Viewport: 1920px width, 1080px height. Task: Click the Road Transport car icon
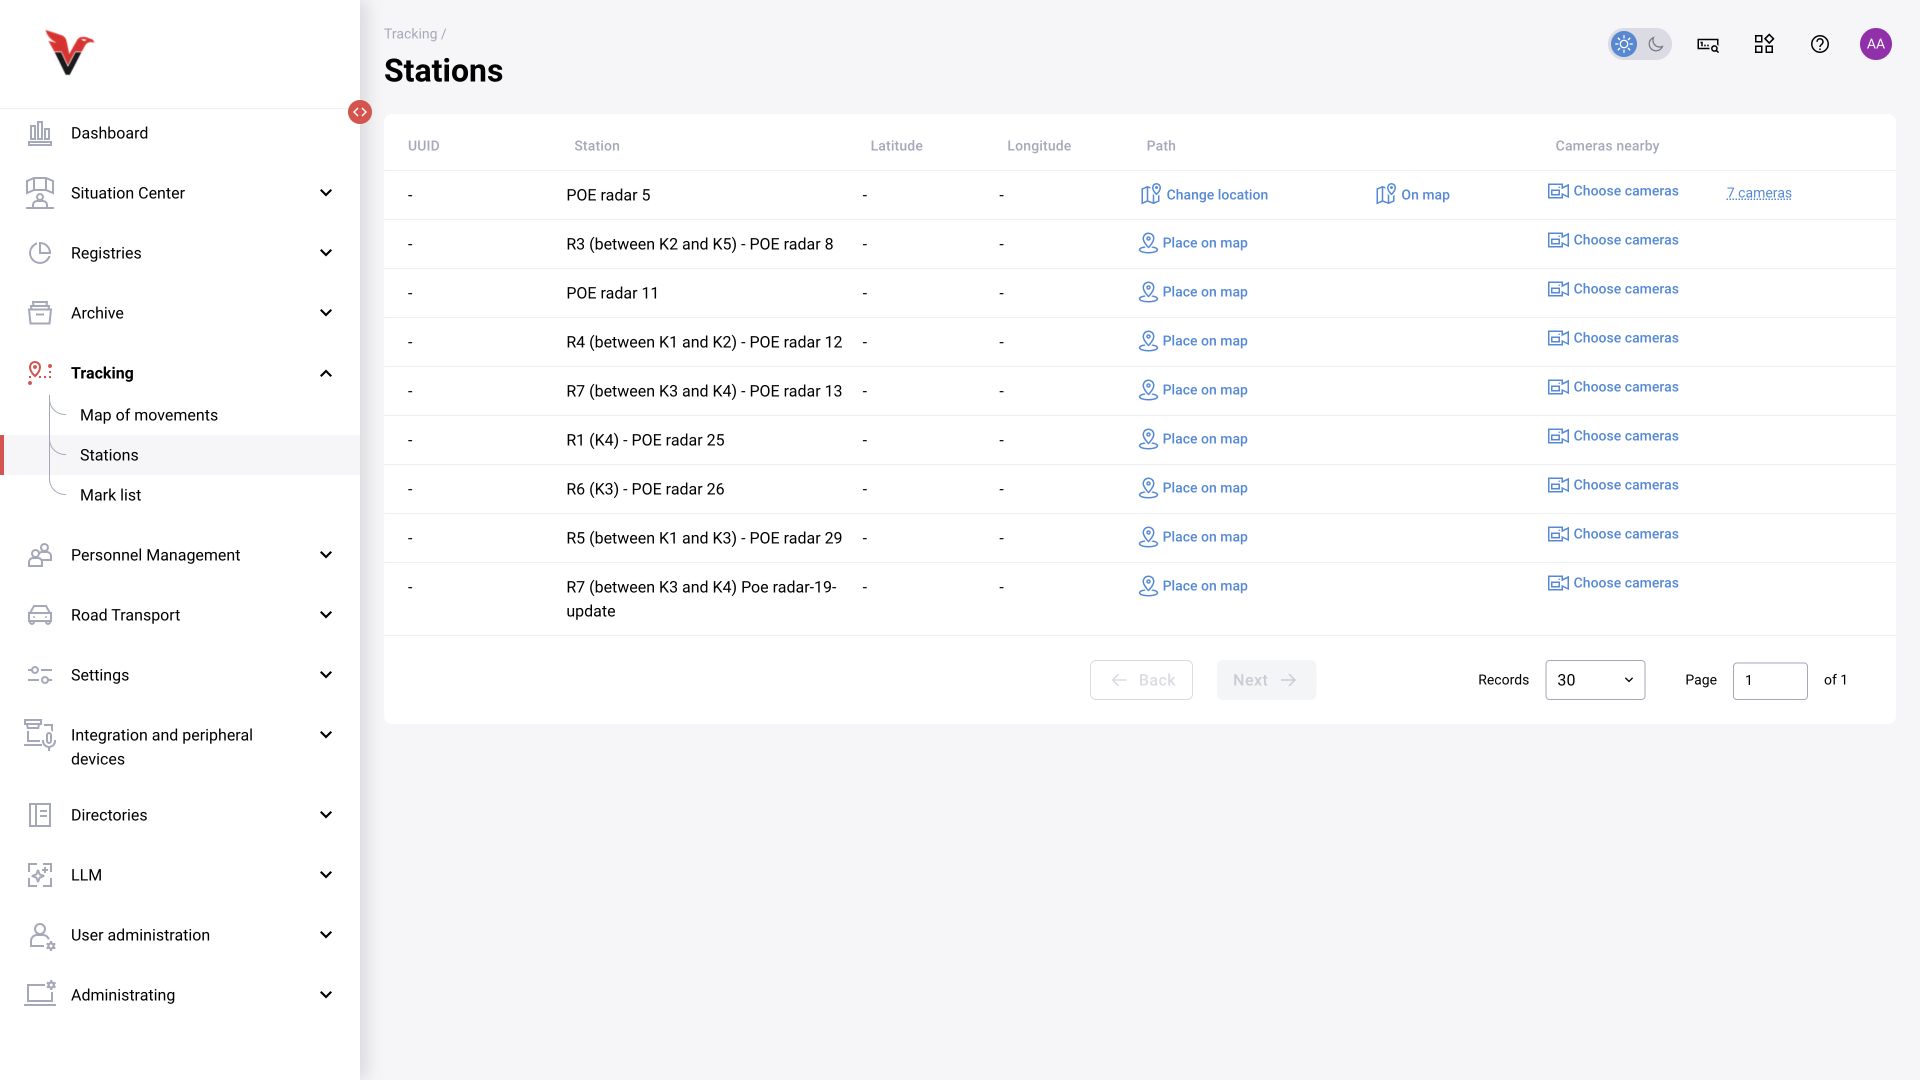pos(40,615)
